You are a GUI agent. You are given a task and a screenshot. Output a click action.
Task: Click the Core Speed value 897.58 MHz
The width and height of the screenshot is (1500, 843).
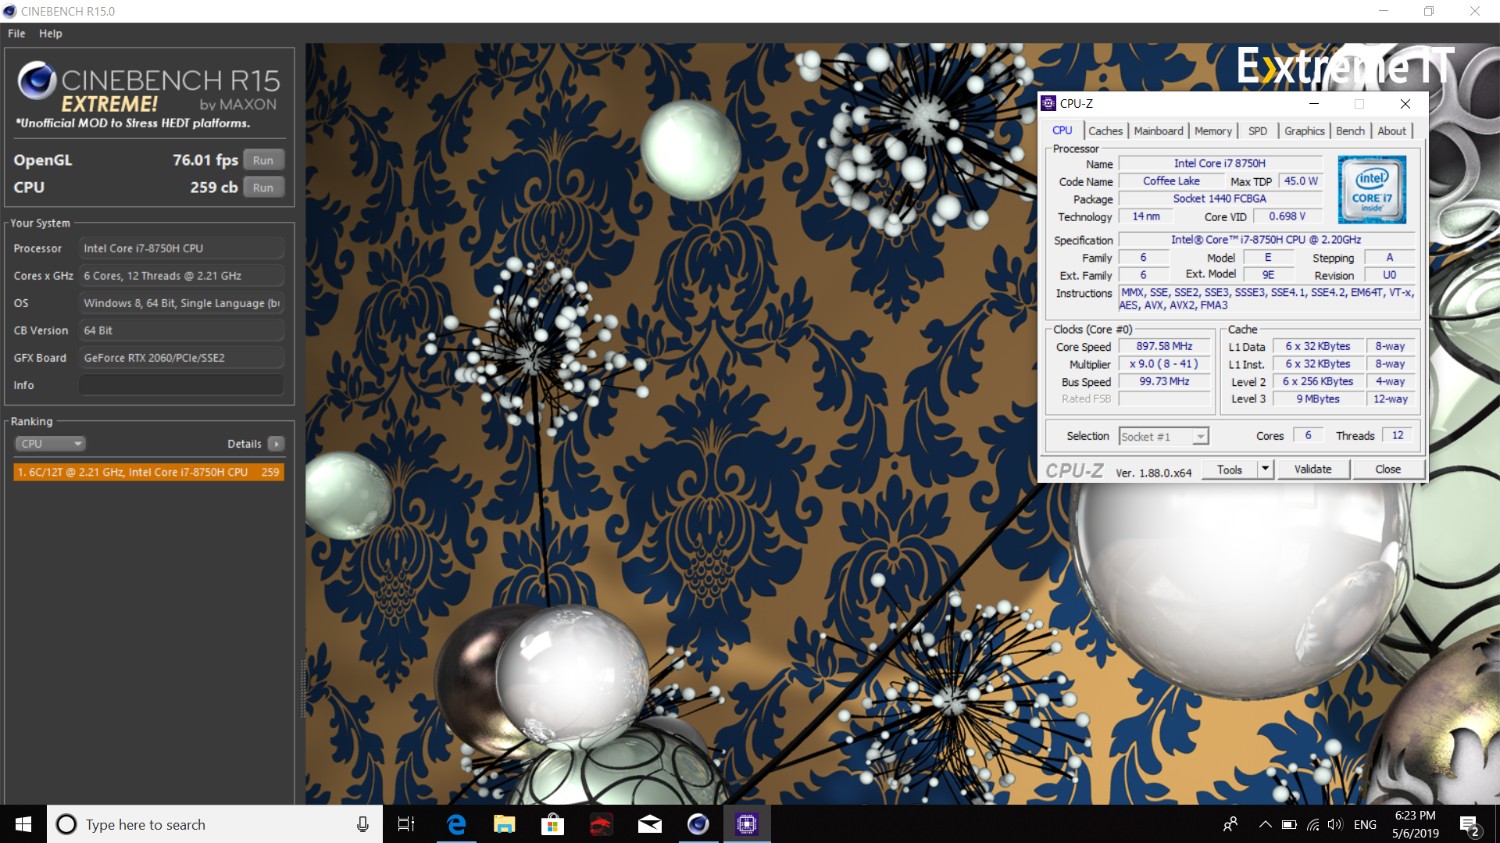click(x=1164, y=346)
